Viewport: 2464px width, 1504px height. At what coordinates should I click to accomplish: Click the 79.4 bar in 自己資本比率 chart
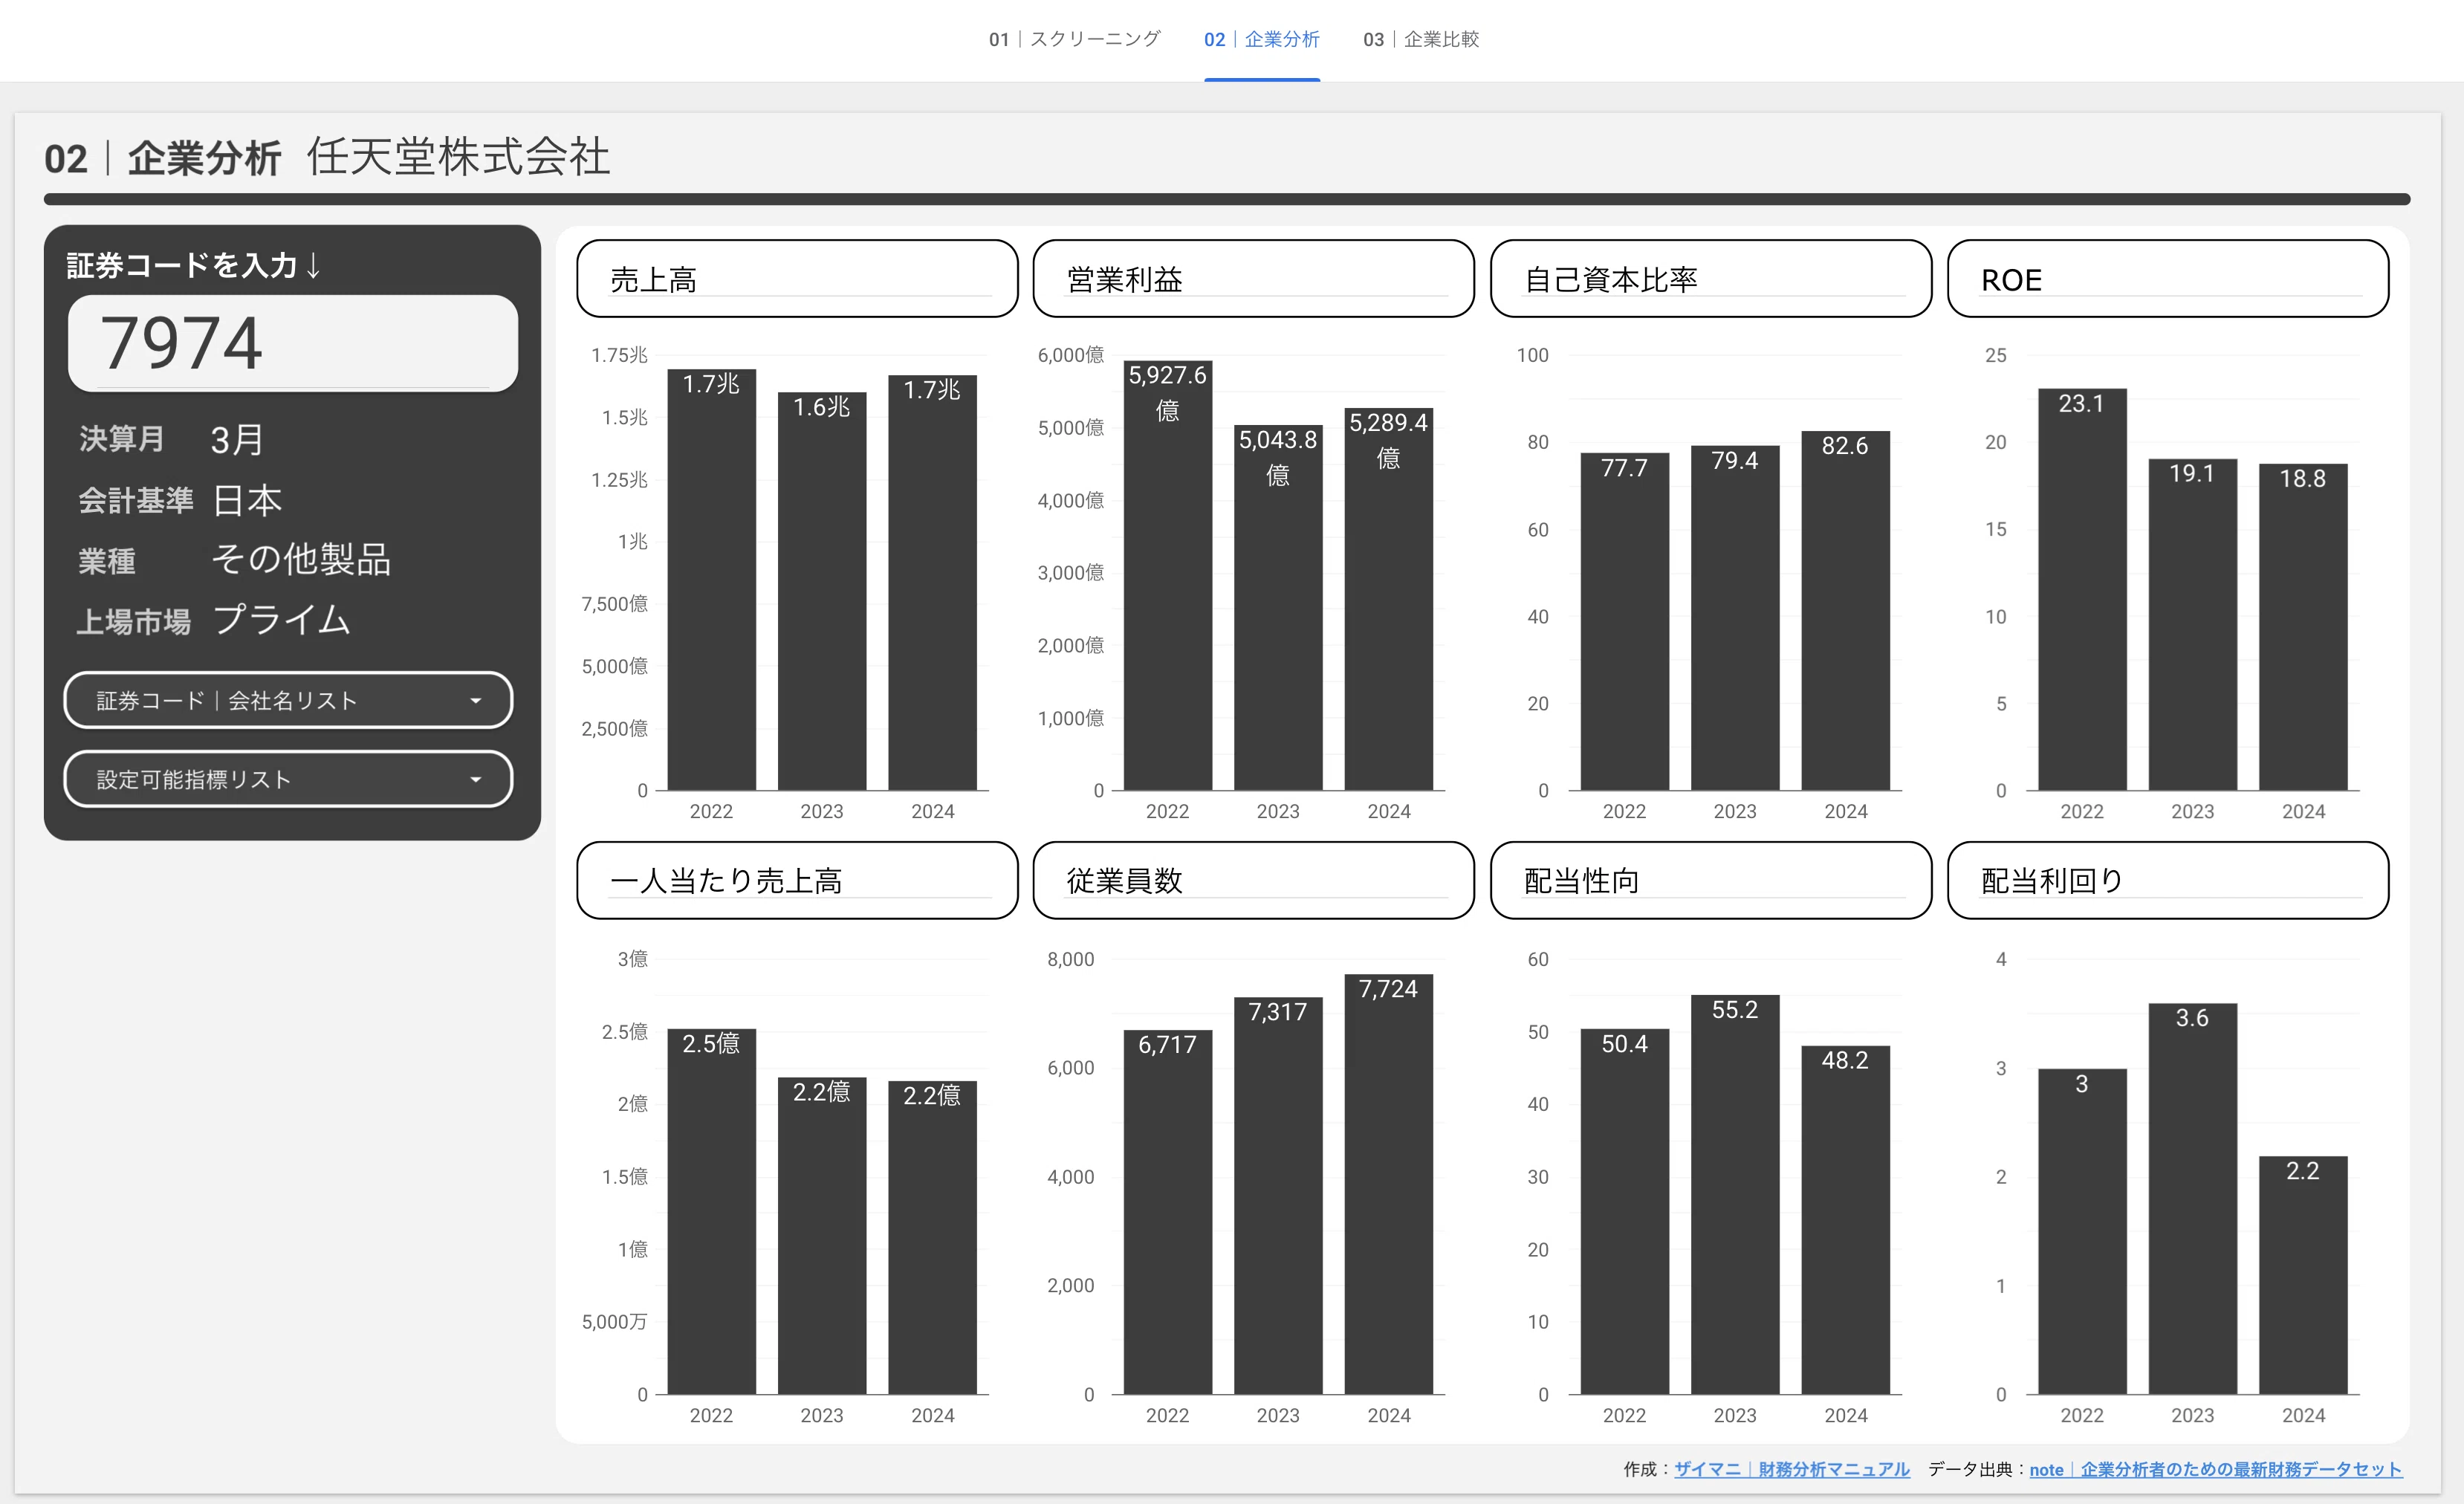[1735, 618]
